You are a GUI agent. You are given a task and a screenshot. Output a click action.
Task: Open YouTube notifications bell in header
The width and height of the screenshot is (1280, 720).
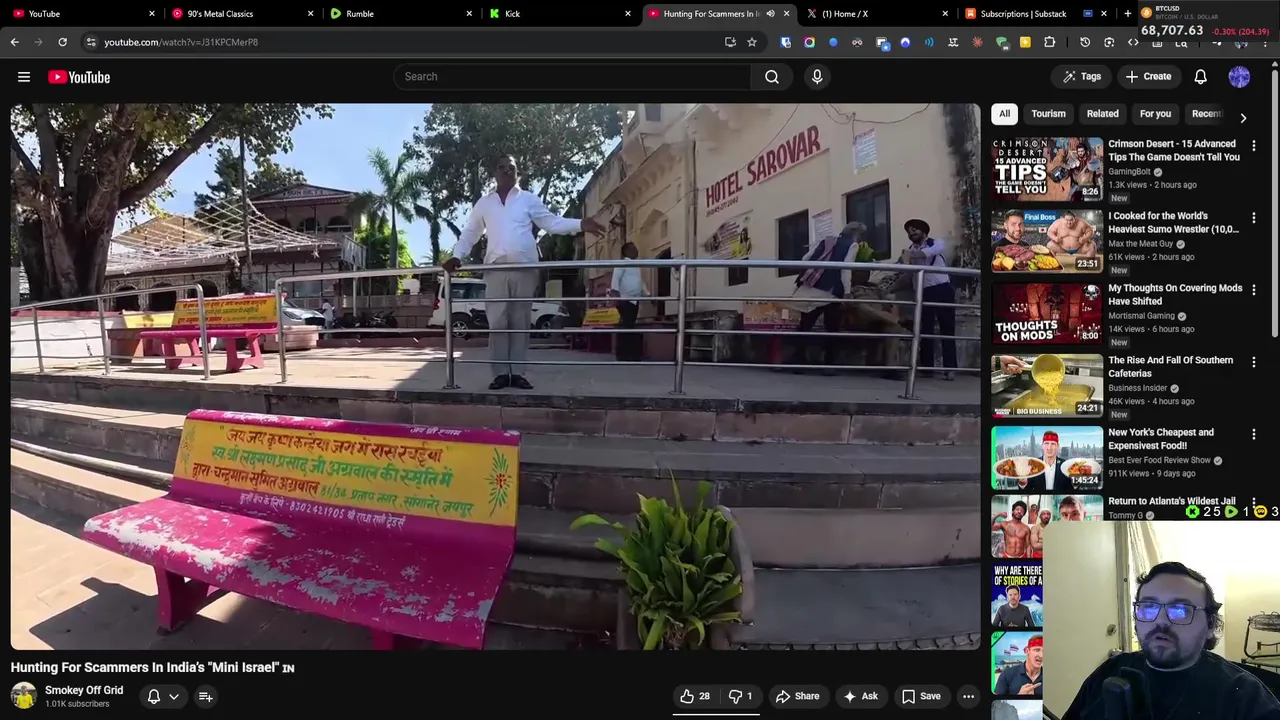tap(1200, 77)
